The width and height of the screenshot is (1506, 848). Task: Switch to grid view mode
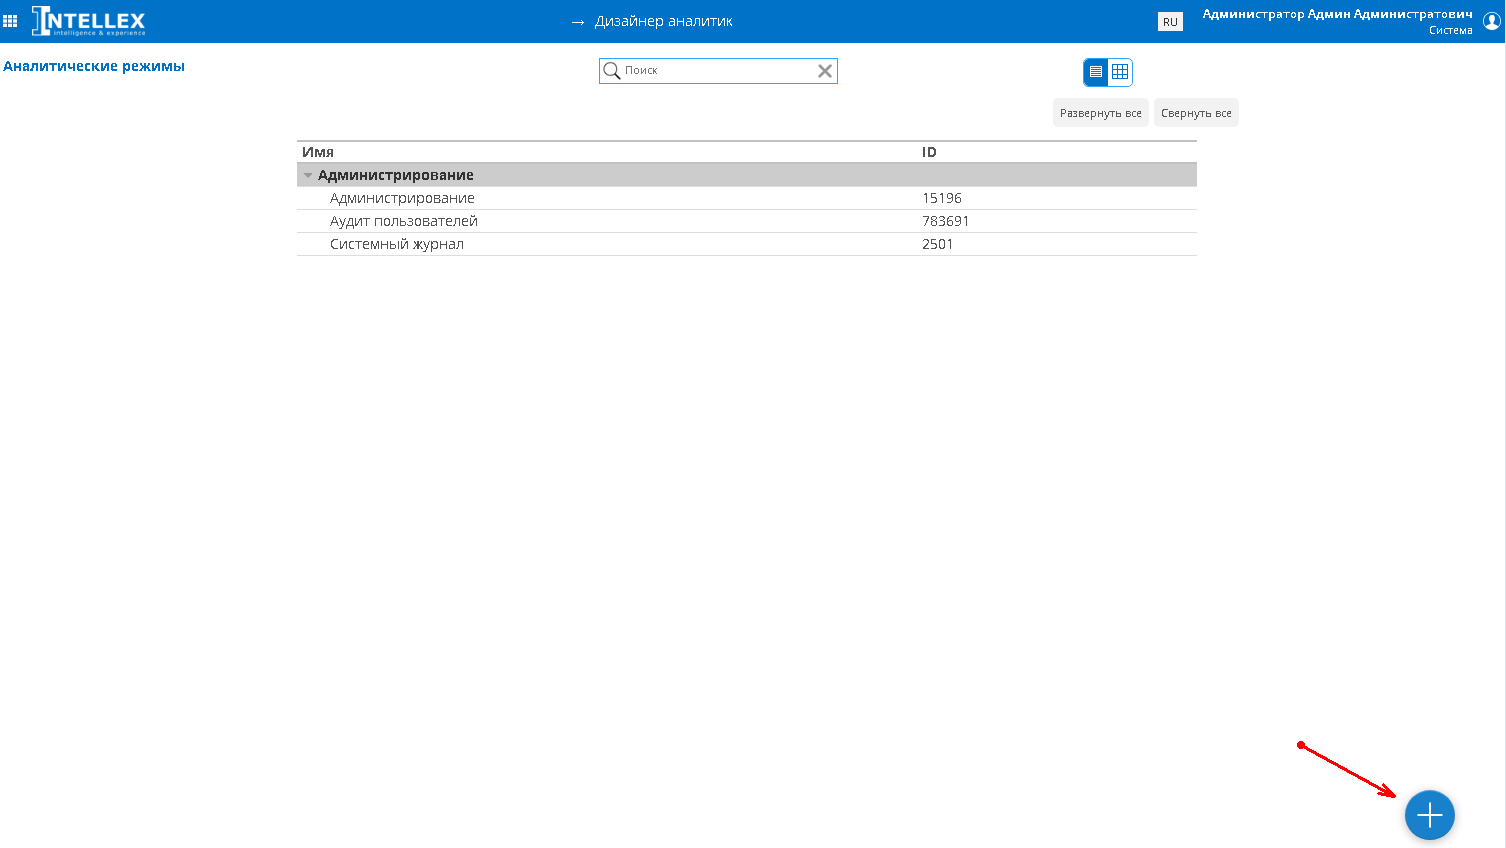pyautogui.click(x=1120, y=72)
